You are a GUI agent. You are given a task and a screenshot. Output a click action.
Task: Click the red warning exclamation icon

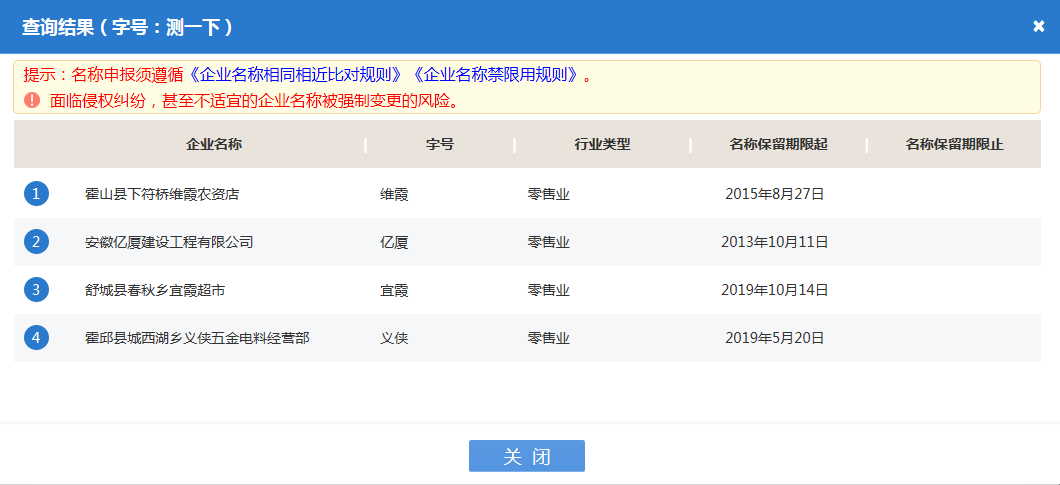click(32, 100)
